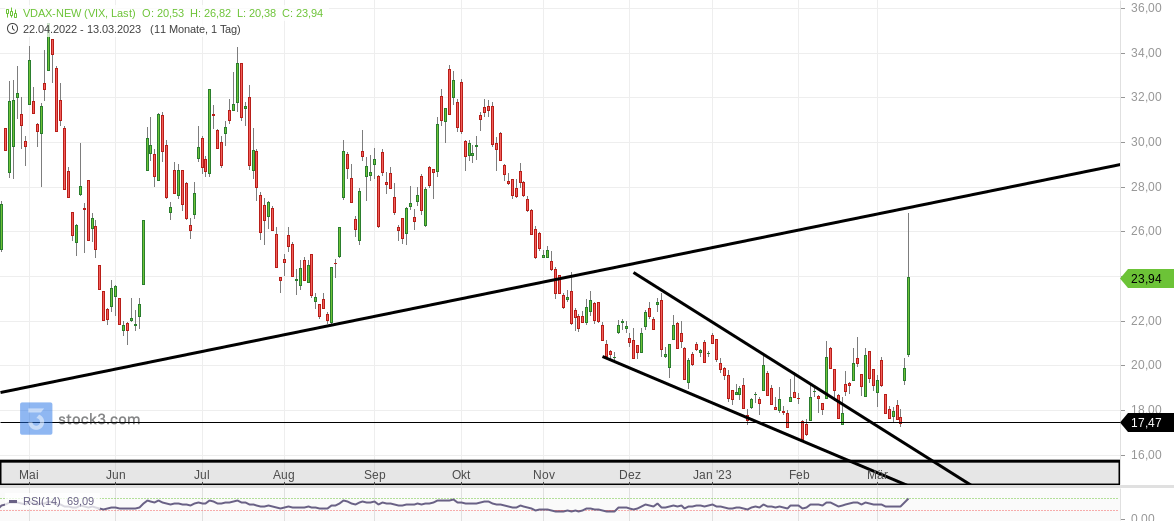Click the Dez label on time axis

[x=630, y=475]
